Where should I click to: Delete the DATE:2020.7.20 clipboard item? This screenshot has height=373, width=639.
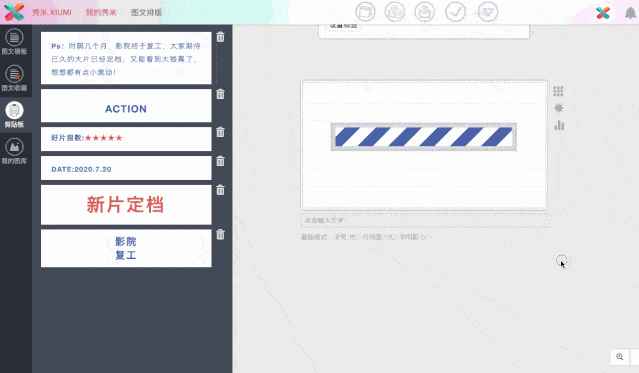[220, 161]
